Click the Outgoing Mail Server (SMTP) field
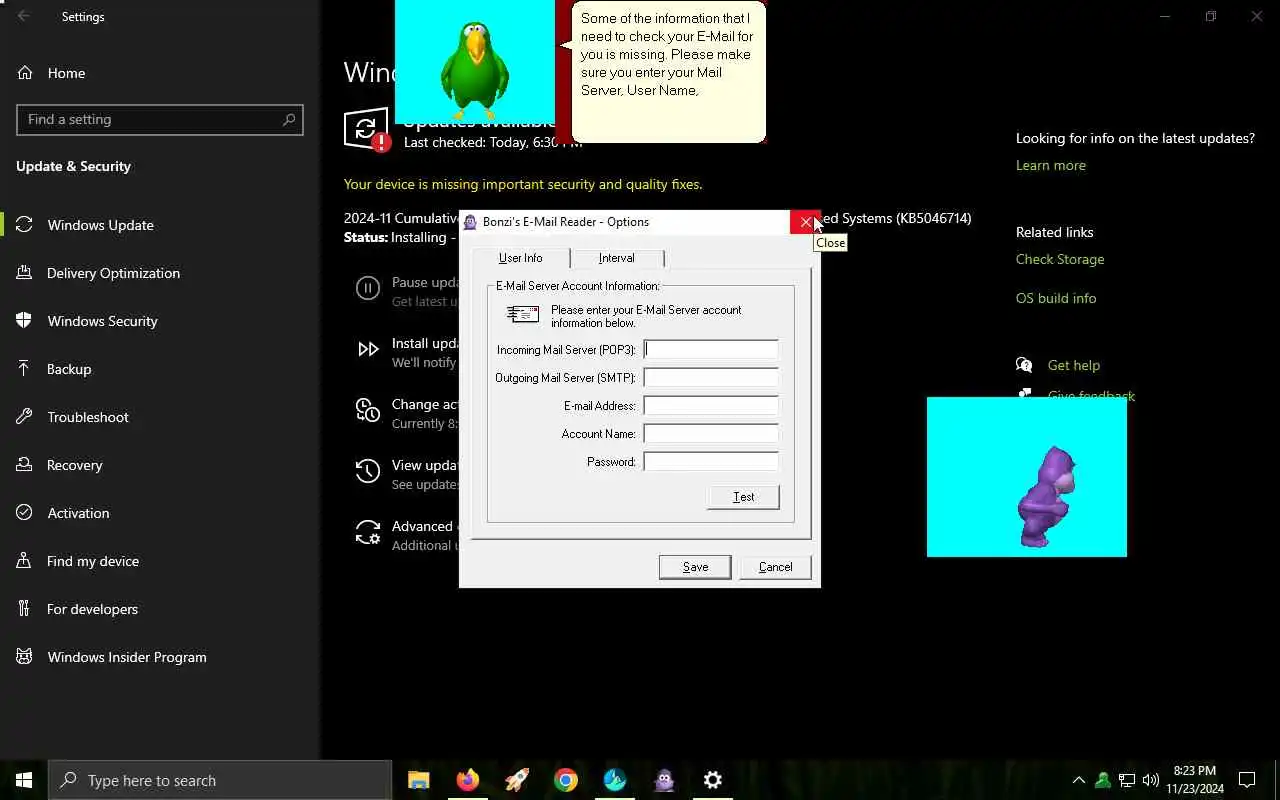This screenshot has width=1280, height=800. pyautogui.click(x=711, y=377)
